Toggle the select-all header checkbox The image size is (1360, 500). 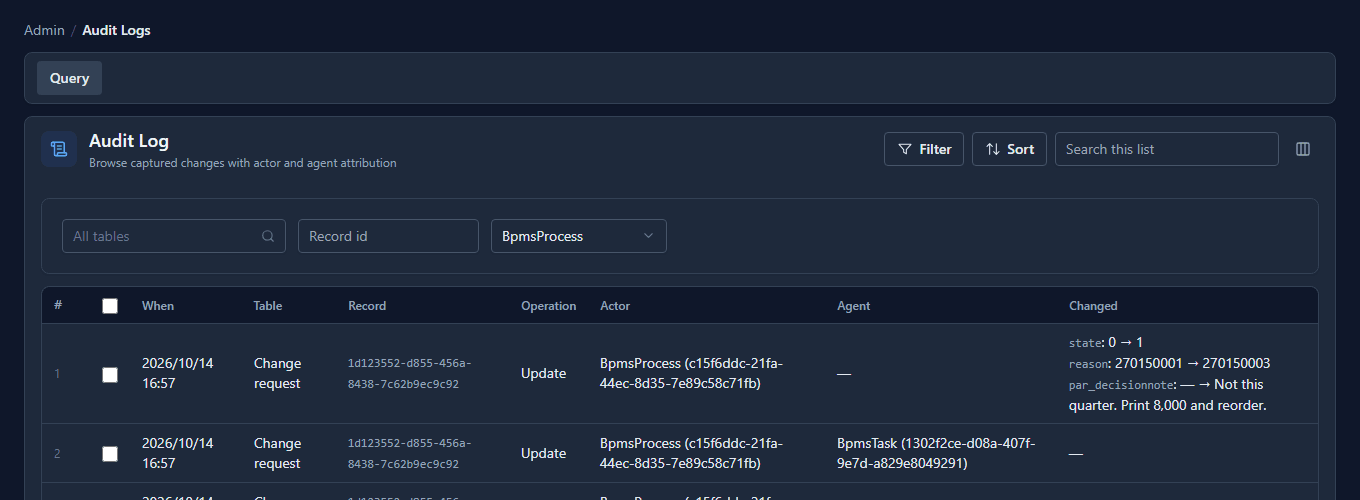[110, 306]
